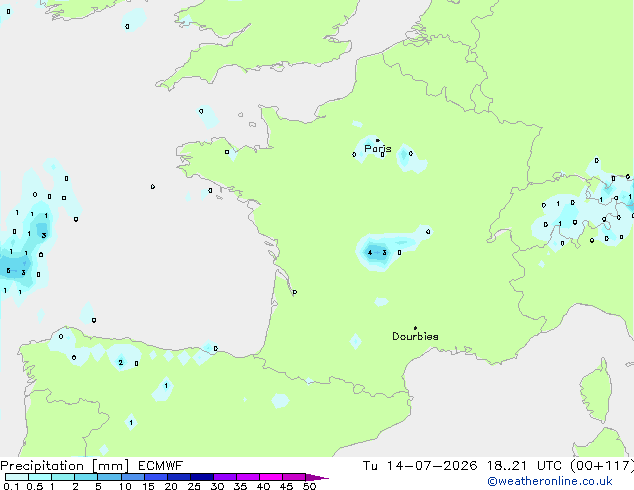Click the pink 40 mm legend swatch

(x=271, y=477)
